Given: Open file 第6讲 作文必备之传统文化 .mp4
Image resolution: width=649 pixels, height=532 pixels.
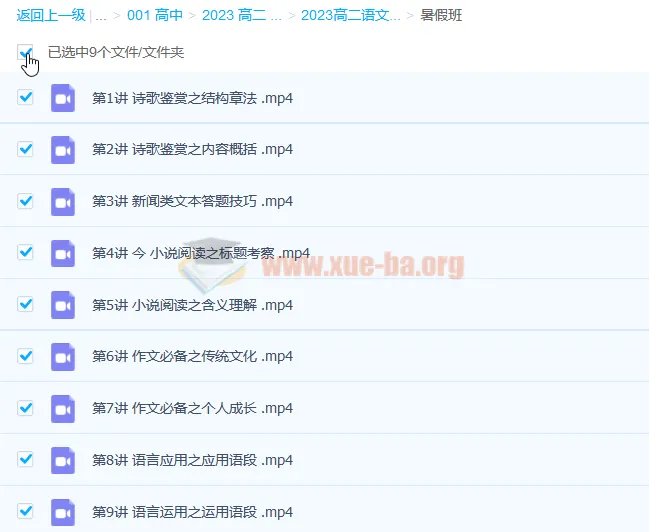Looking at the screenshot, I should [x=192, y=356].
